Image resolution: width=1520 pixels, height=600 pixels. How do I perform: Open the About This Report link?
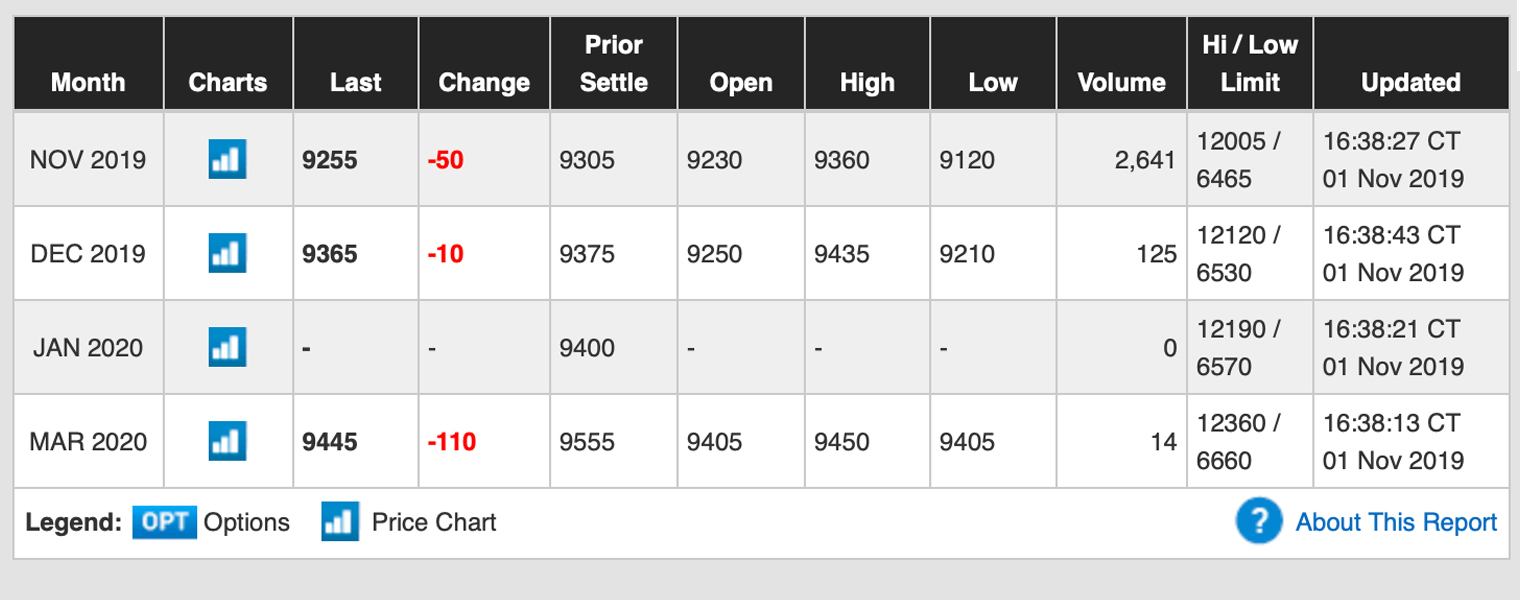[1396, 522]
